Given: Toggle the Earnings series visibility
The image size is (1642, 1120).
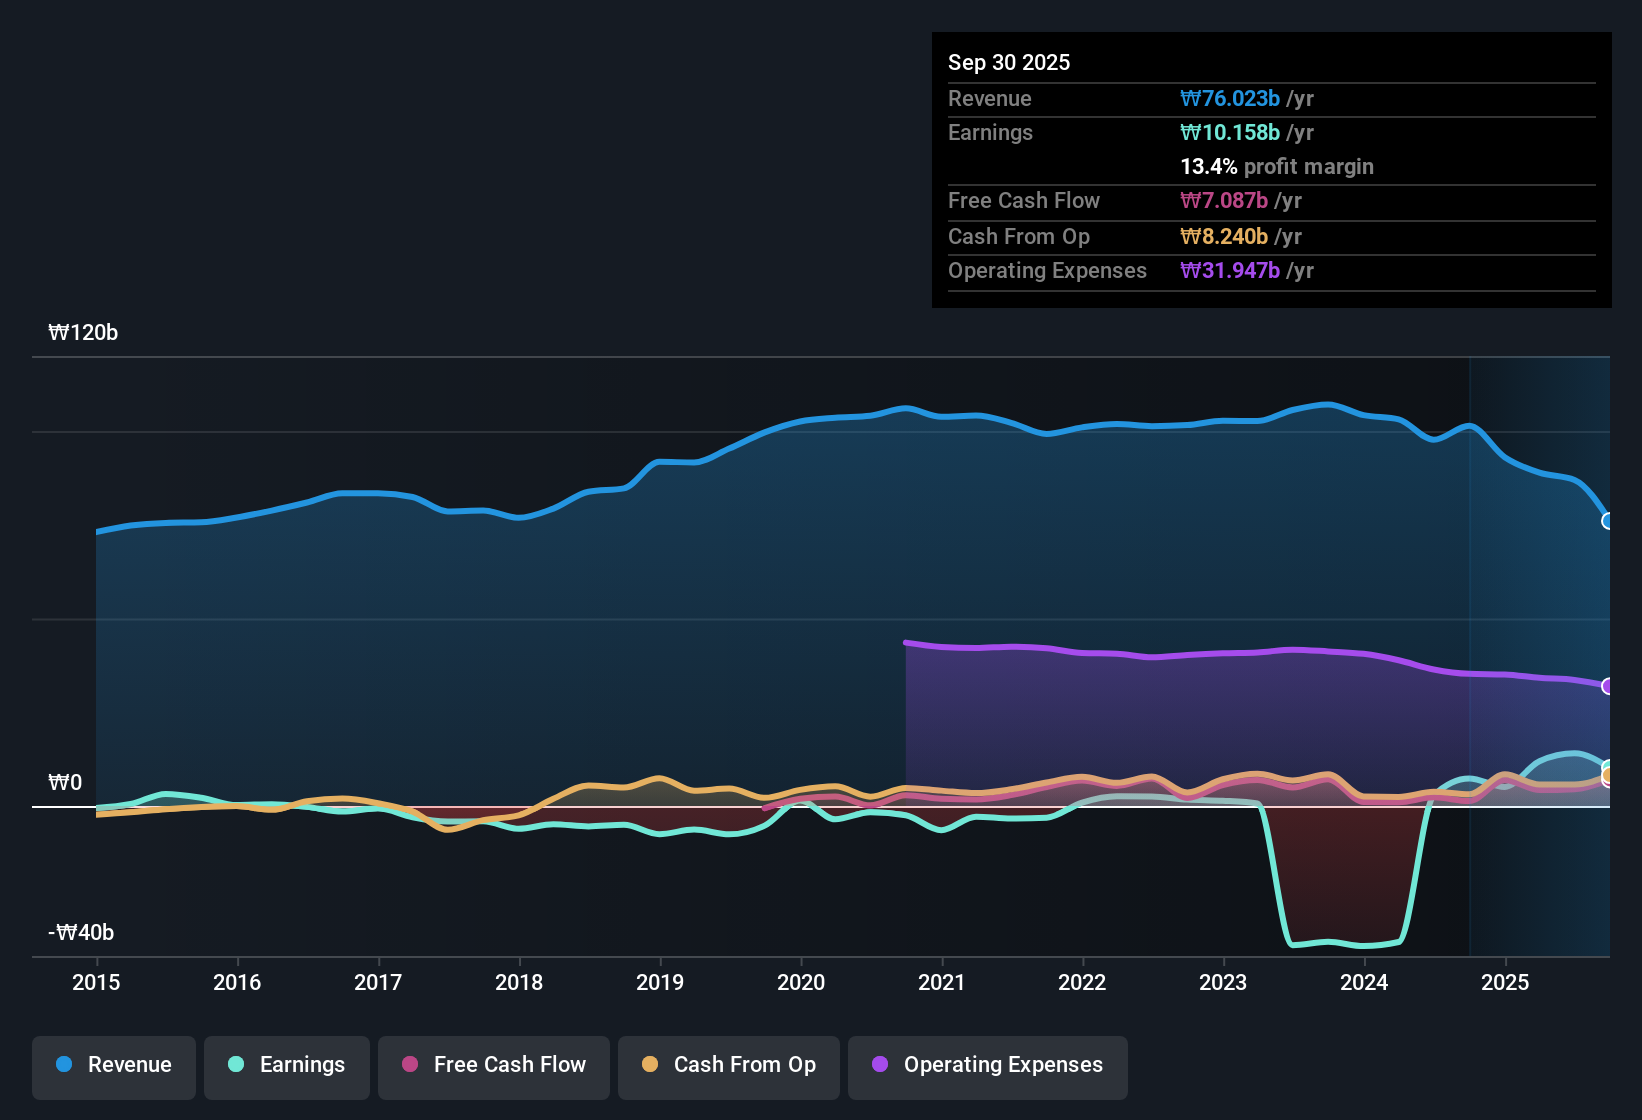Looking at the screenshot, I should (286, 1065).
